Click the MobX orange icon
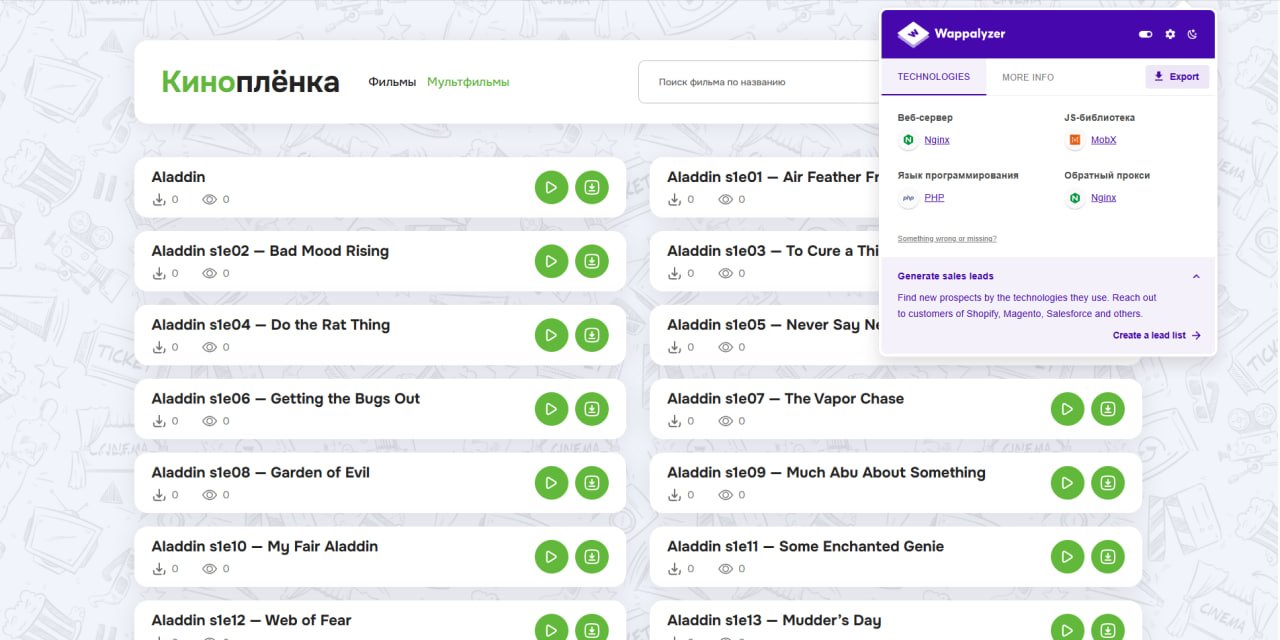The image size is (1280, 640). [1075, 141]
